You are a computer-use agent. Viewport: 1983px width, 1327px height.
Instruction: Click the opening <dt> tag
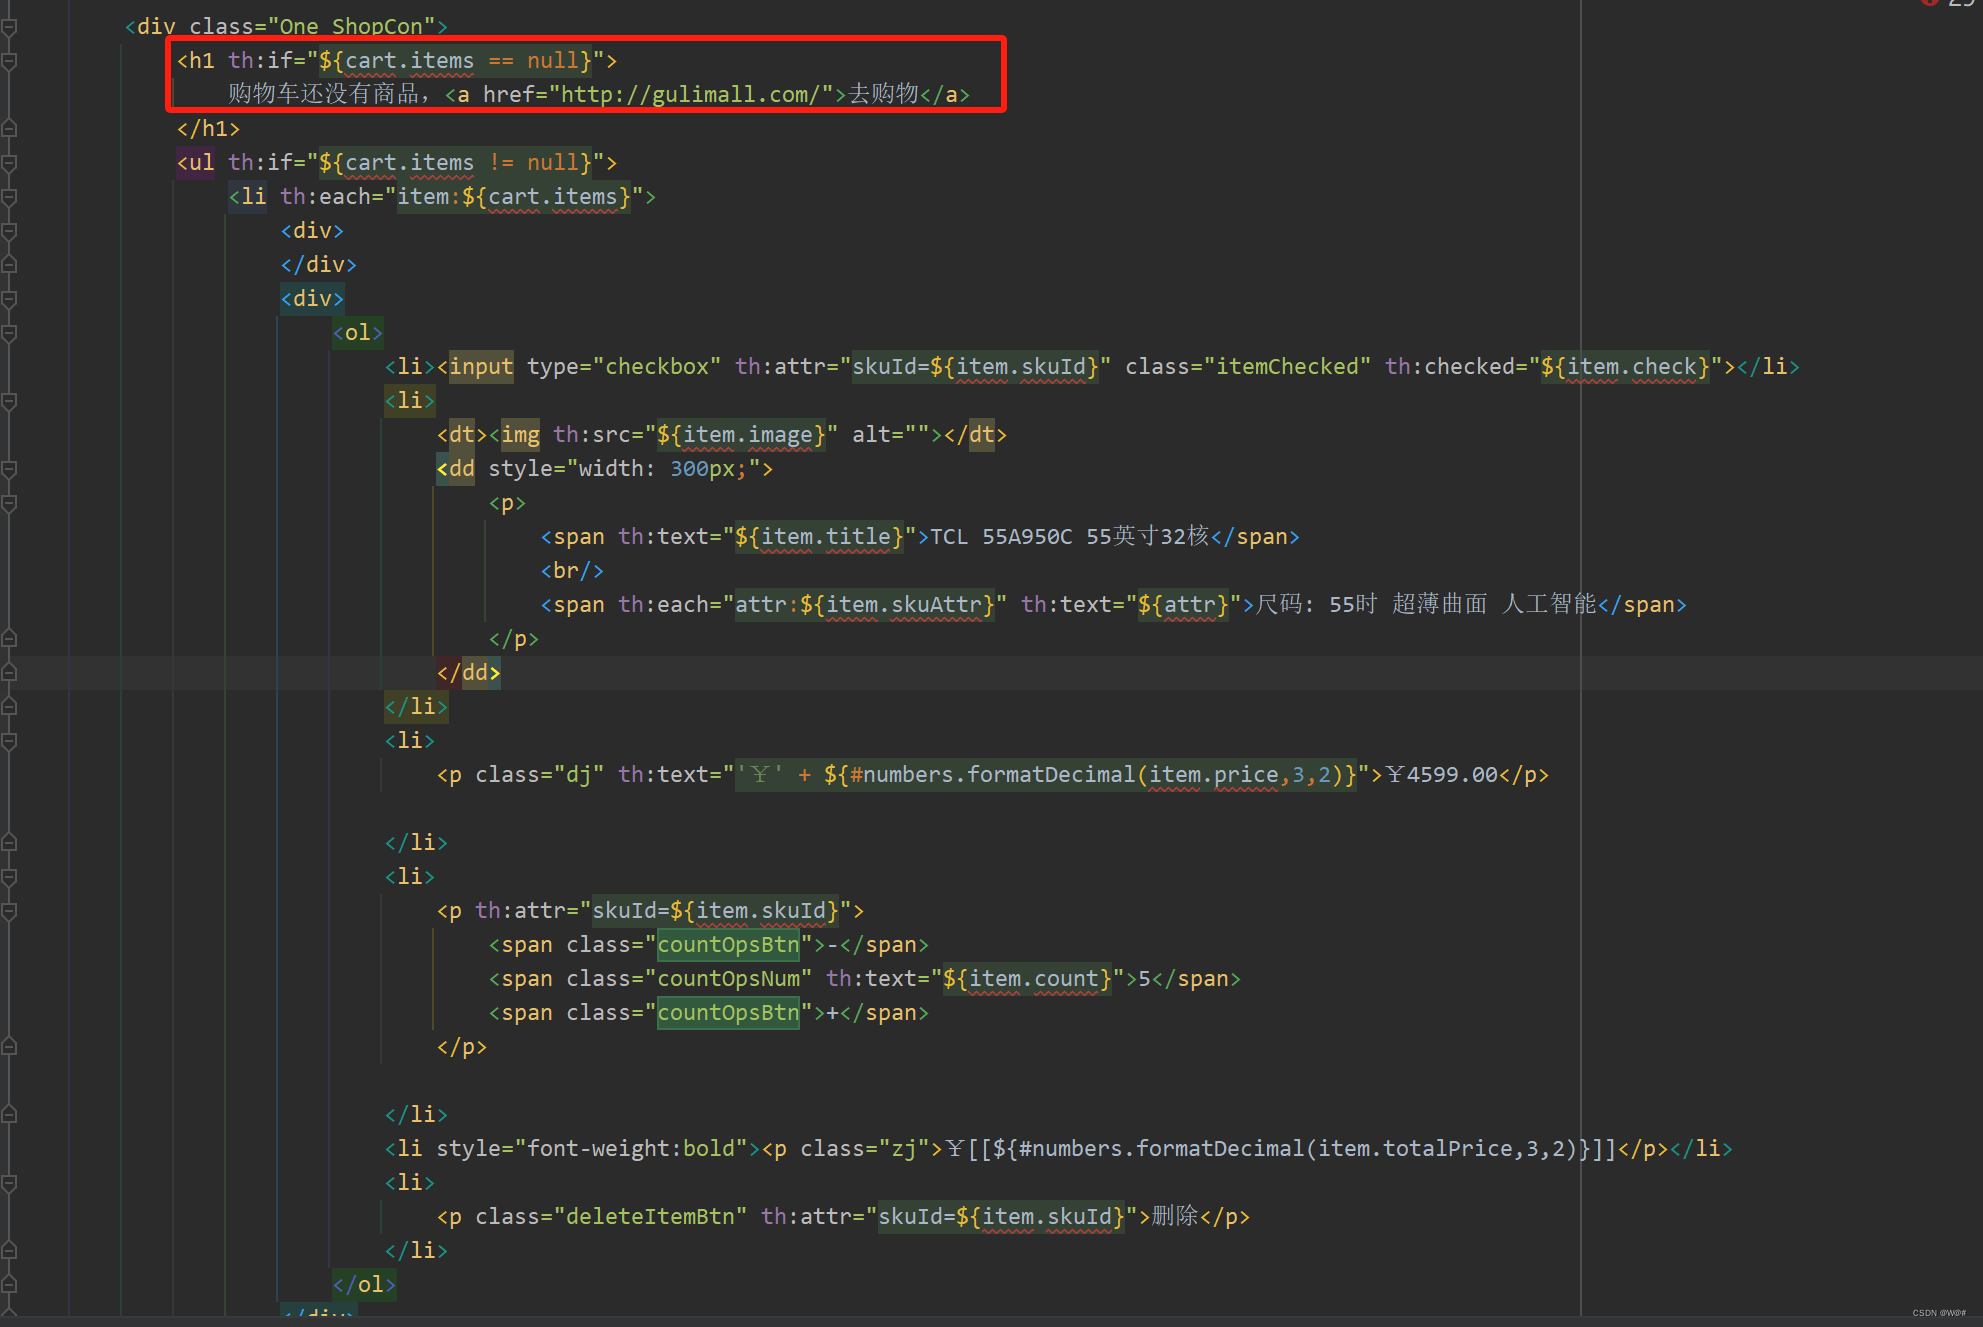(x=462, y=435)
